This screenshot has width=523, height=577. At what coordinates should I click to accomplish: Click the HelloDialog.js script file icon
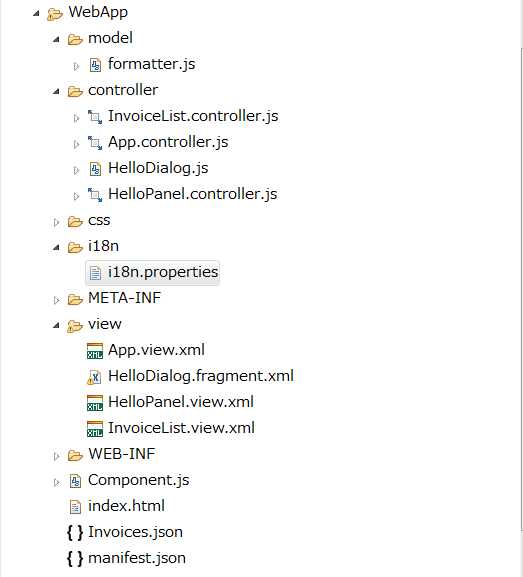point(95,169)
